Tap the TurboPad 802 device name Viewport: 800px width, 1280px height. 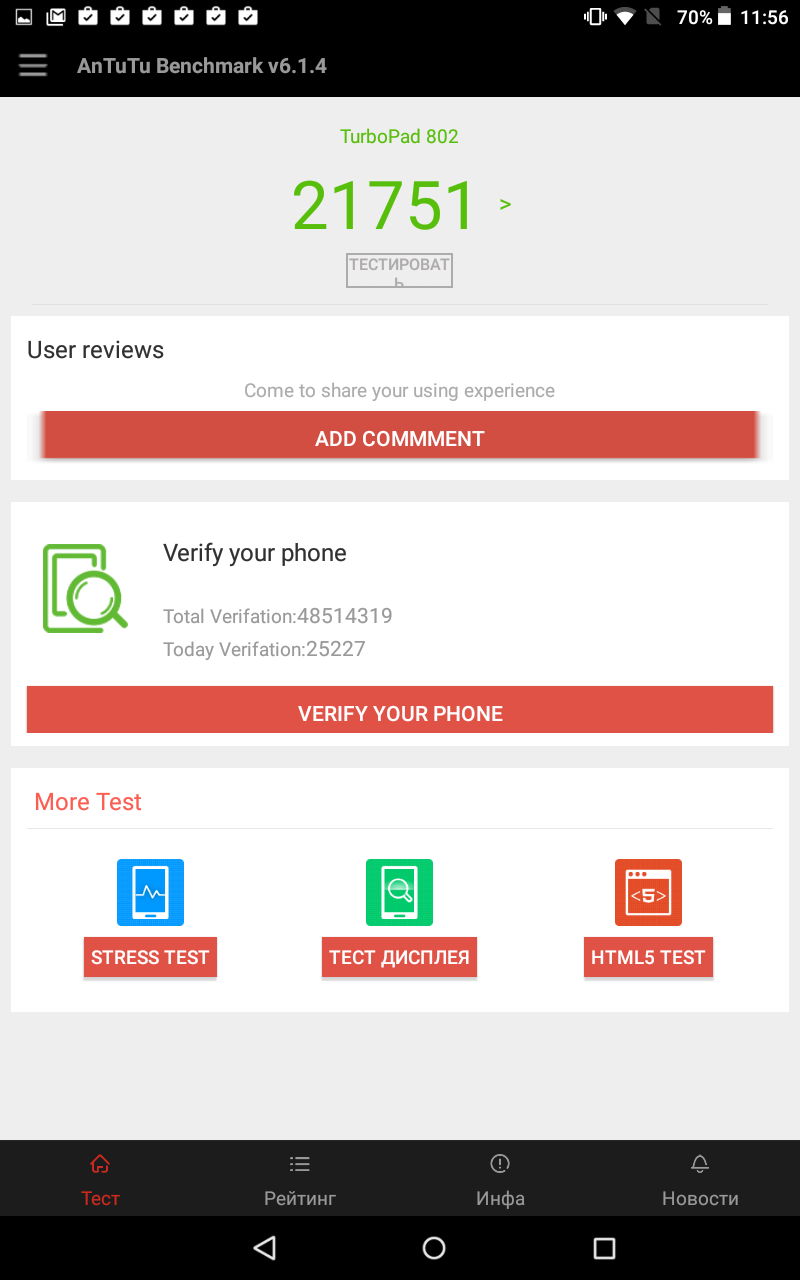(x=399, y=136)
